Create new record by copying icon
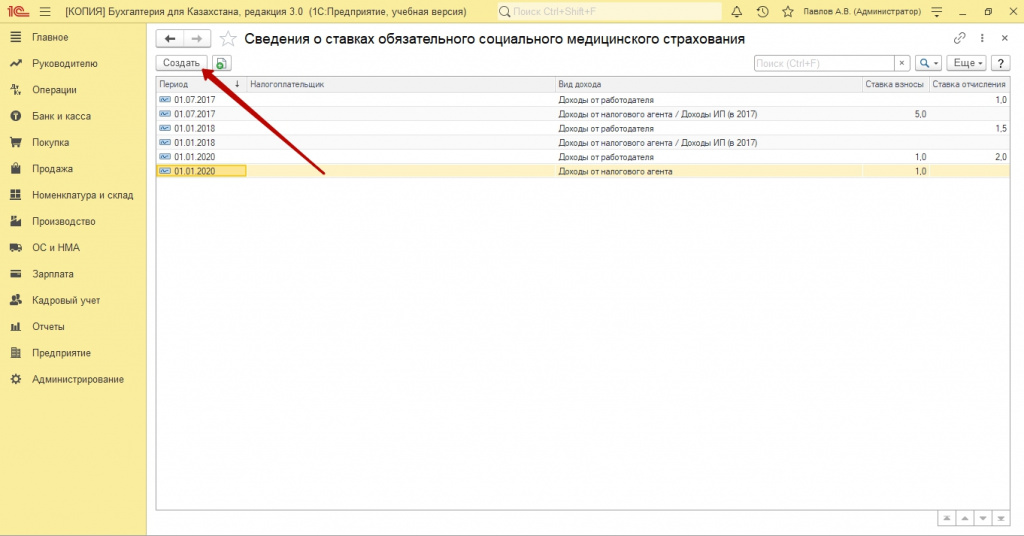Screen dimensions: 1024x536 [x=221, y=63]
